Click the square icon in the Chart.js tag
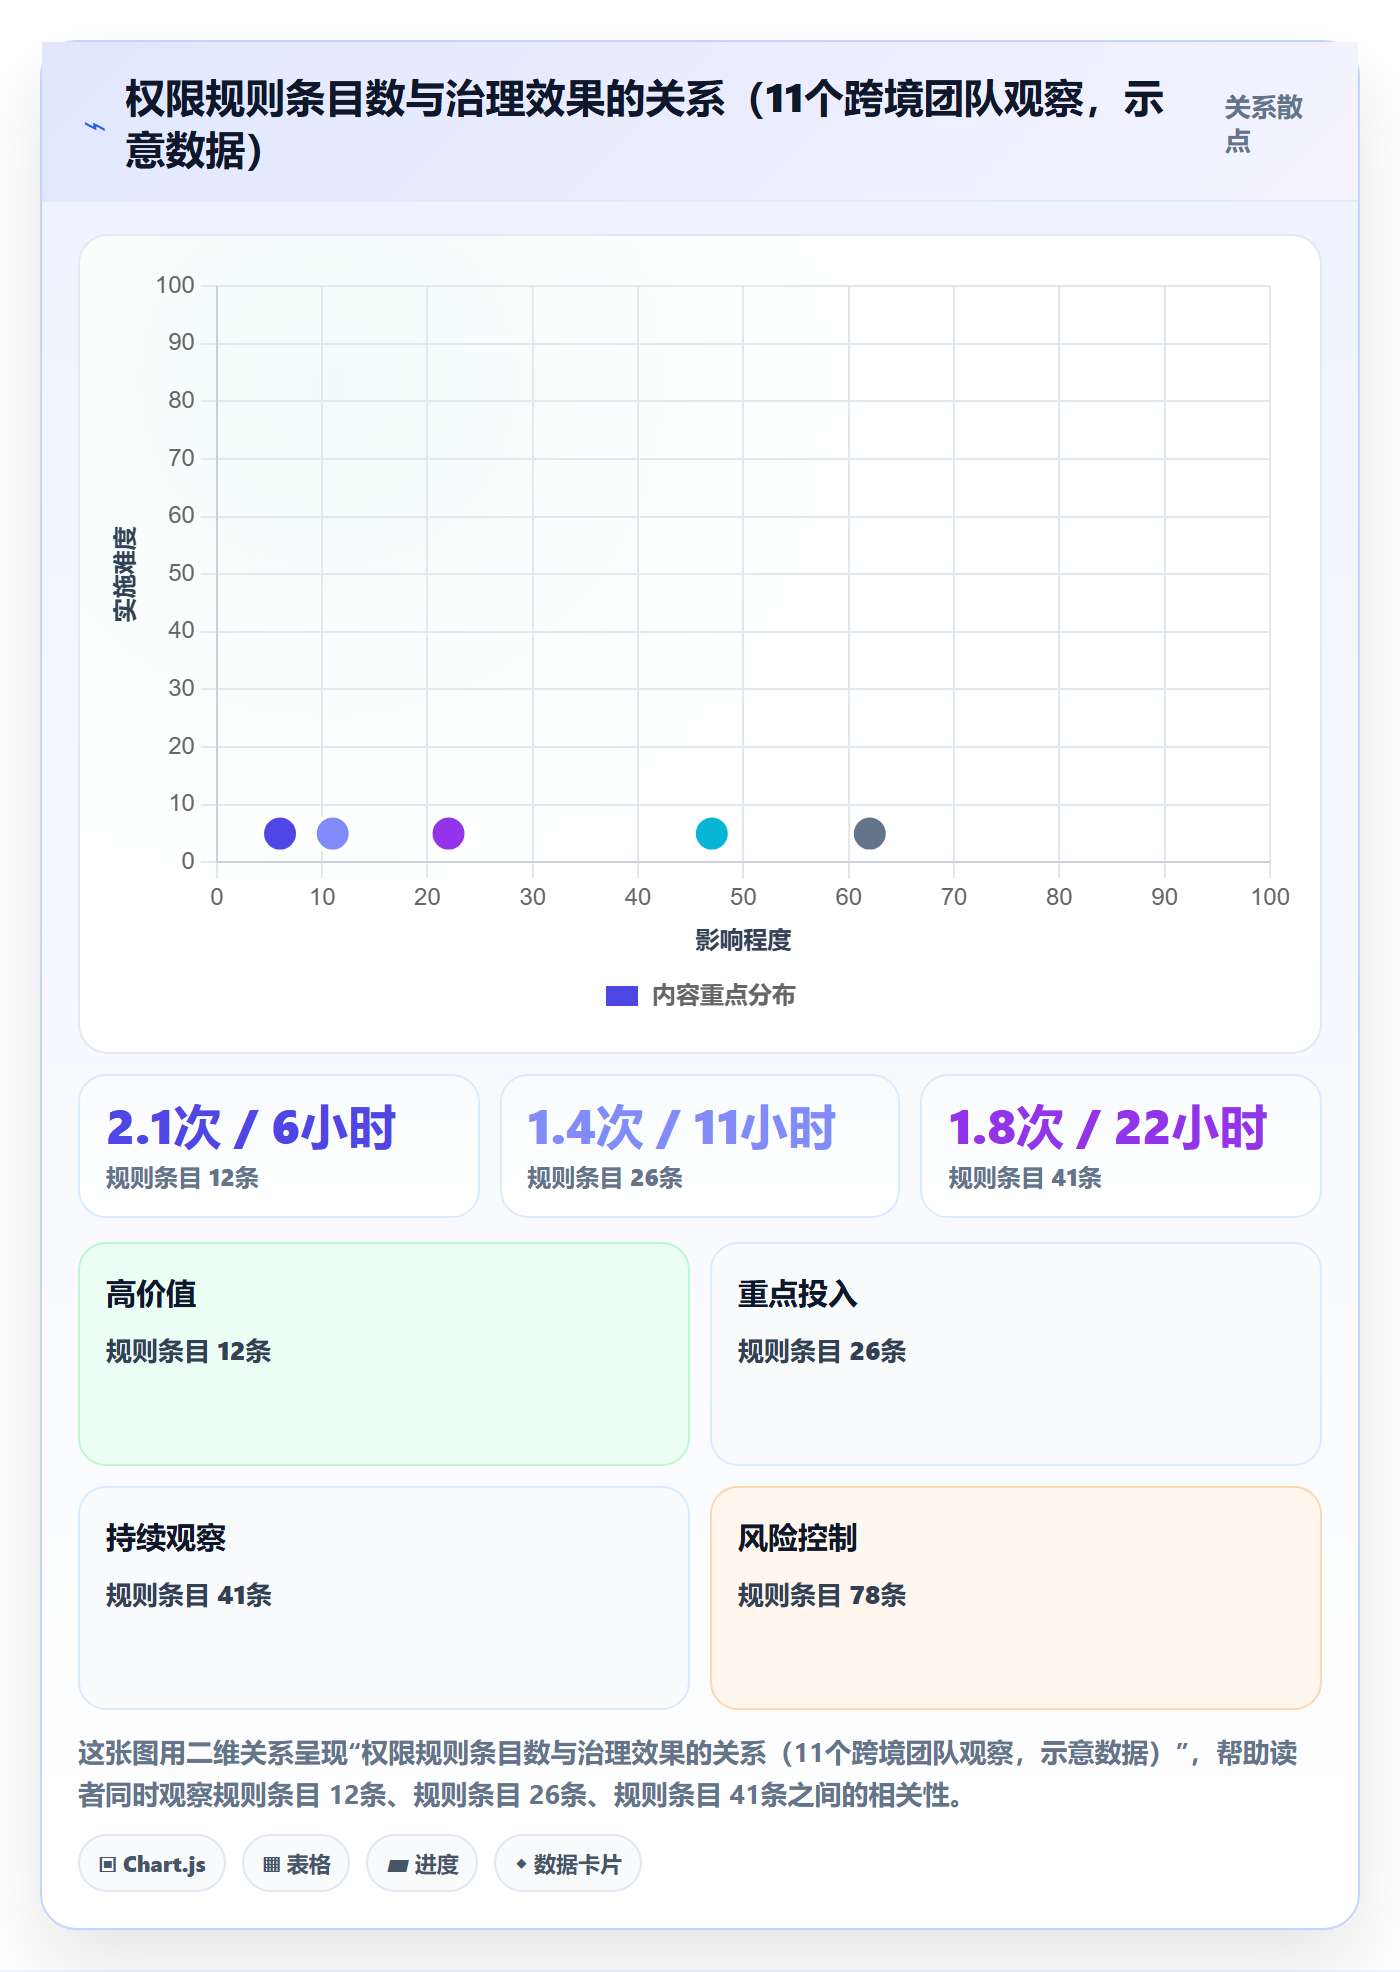This screenshot has width=1400, height=1972. 107,1864
